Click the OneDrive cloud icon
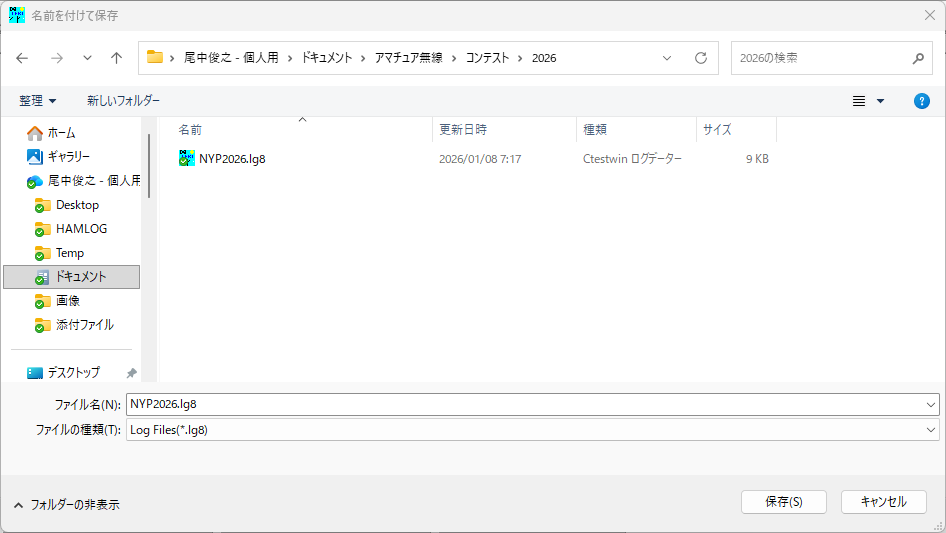The height and width of the screenshot is (533, 946). click(x=35, y=181)
